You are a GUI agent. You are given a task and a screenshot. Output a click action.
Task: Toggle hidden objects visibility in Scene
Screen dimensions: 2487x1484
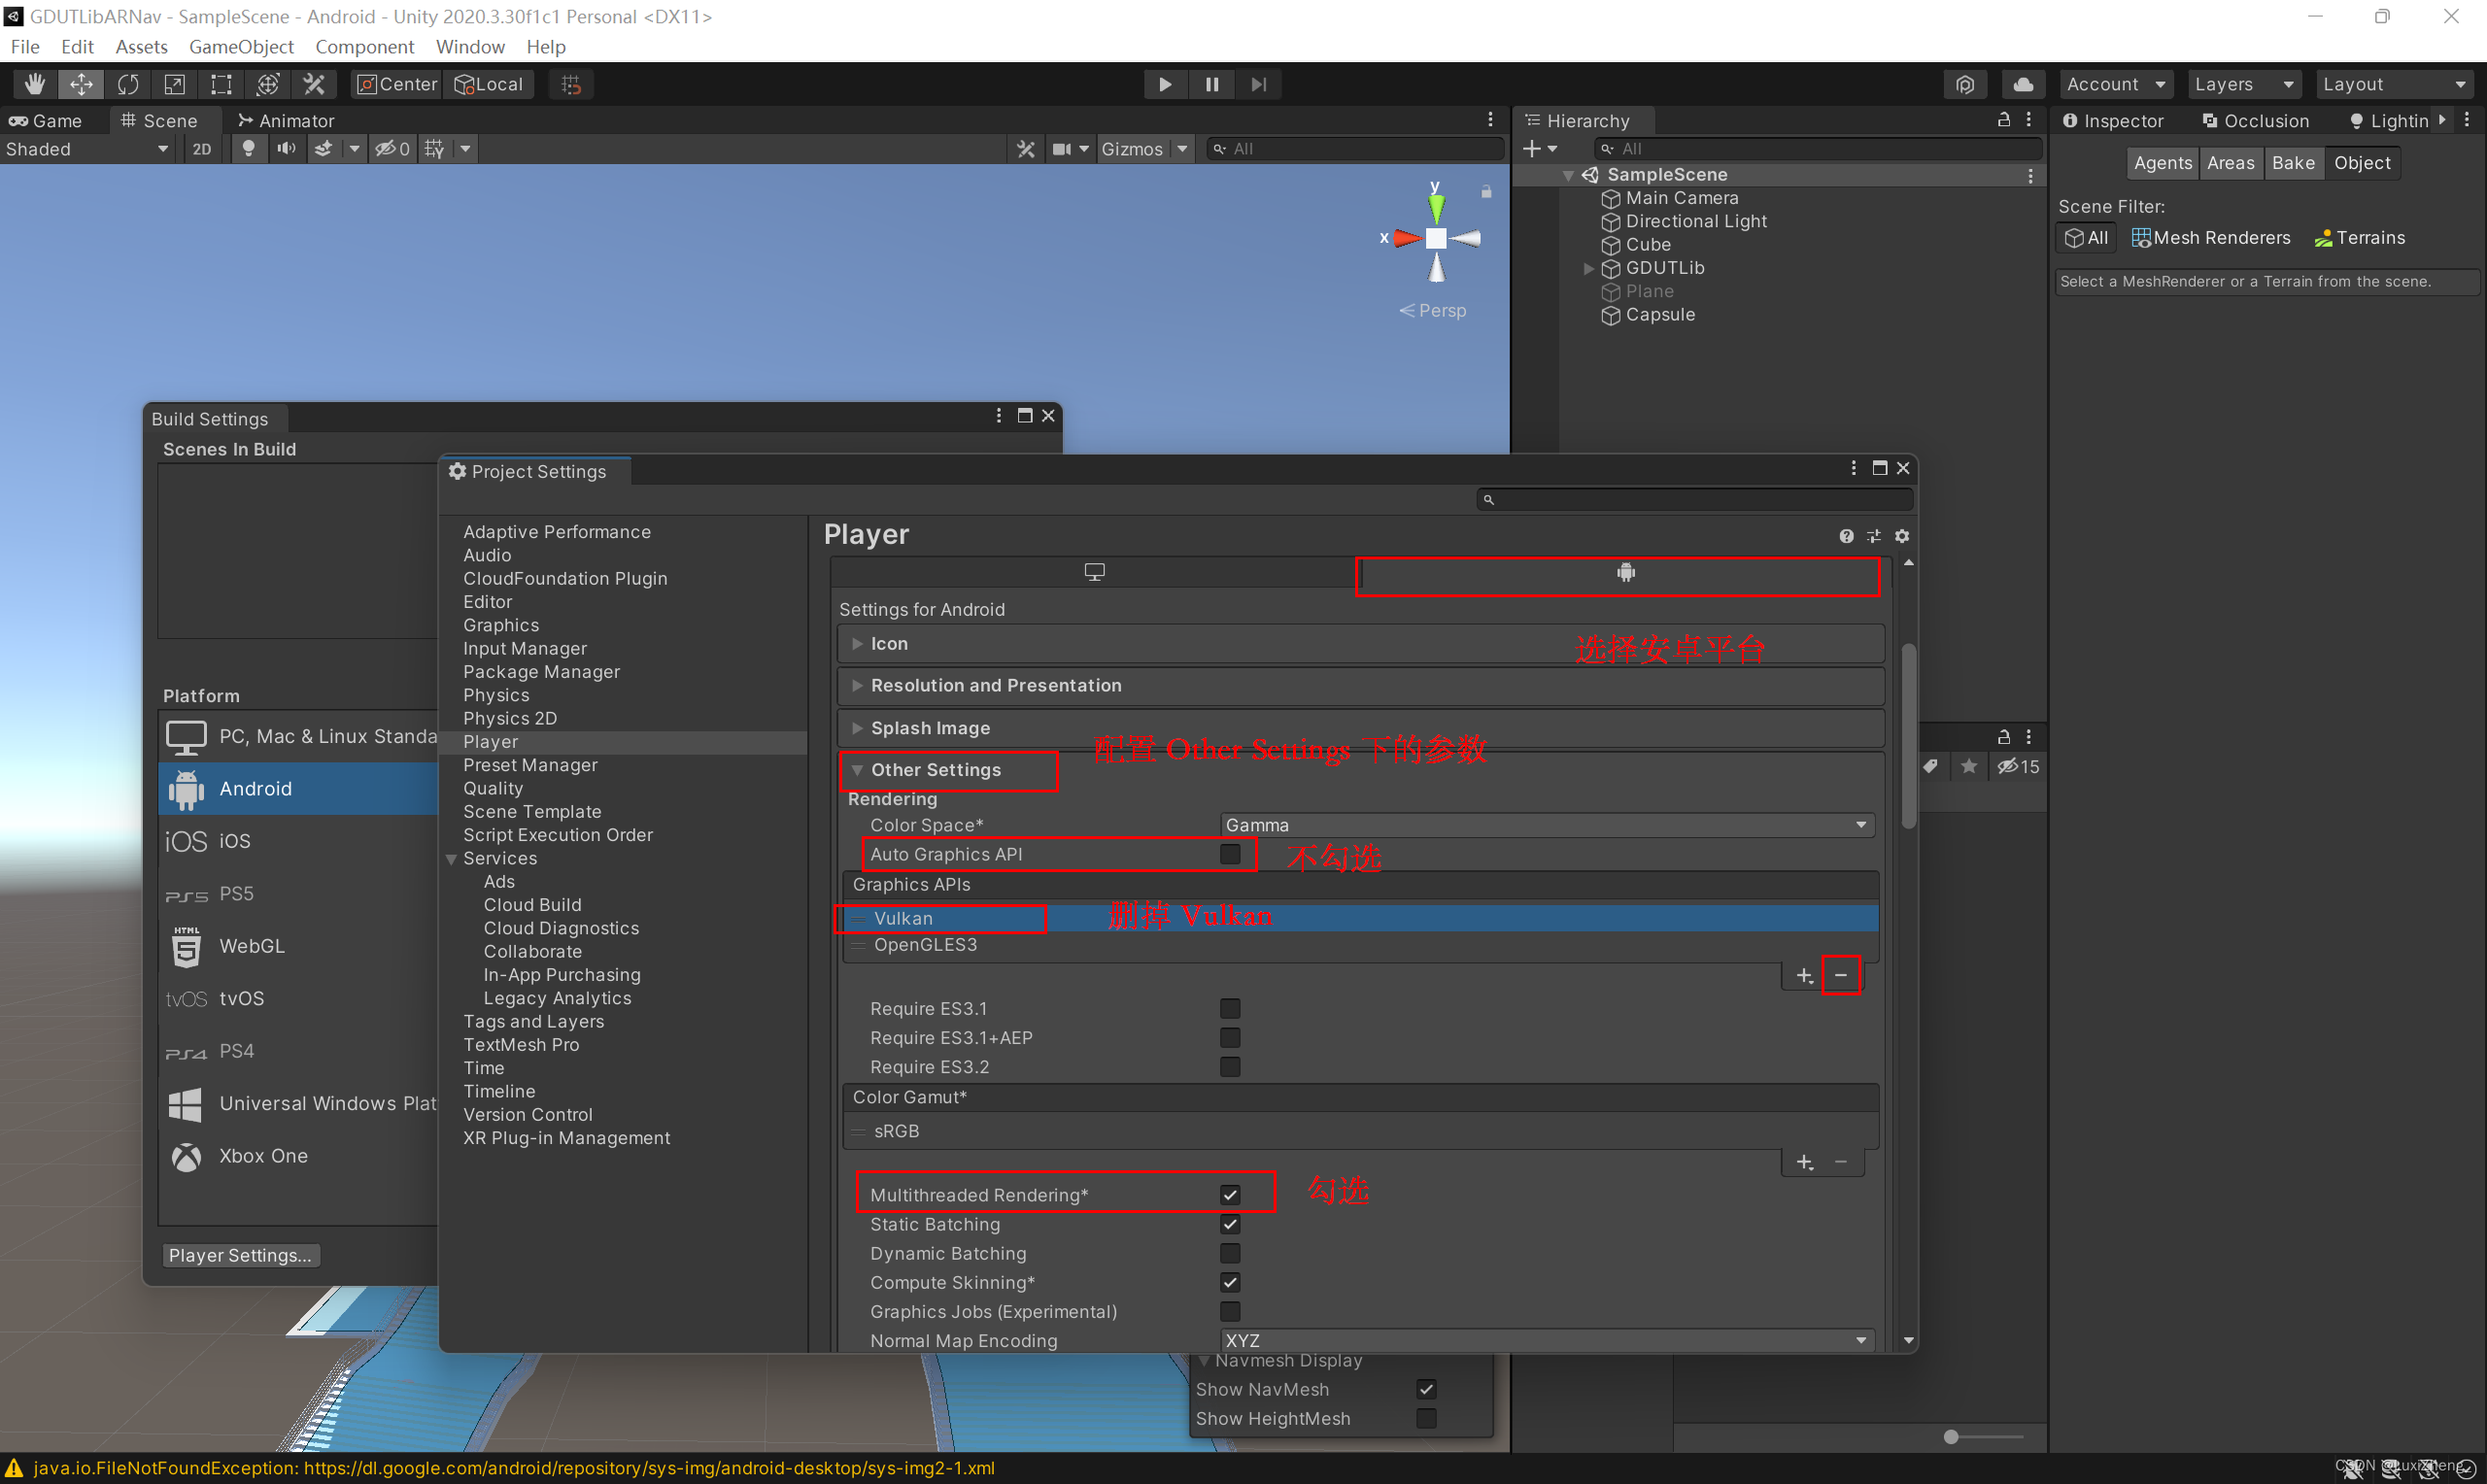(392, 148)
